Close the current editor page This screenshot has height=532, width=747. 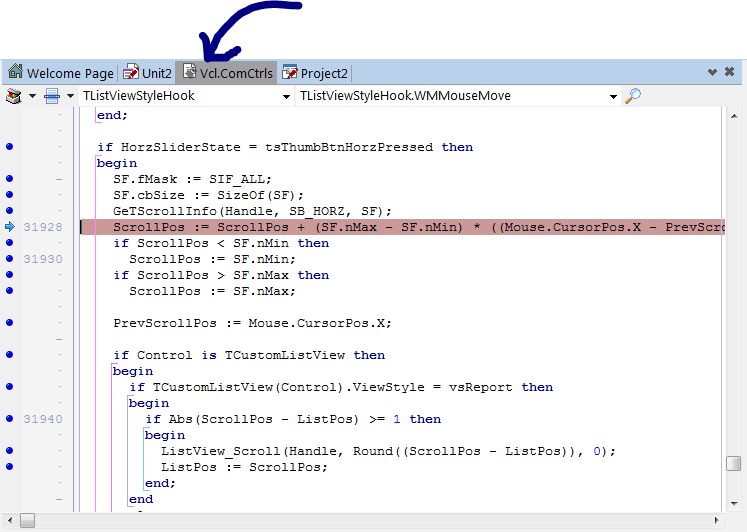coord(729,71)
